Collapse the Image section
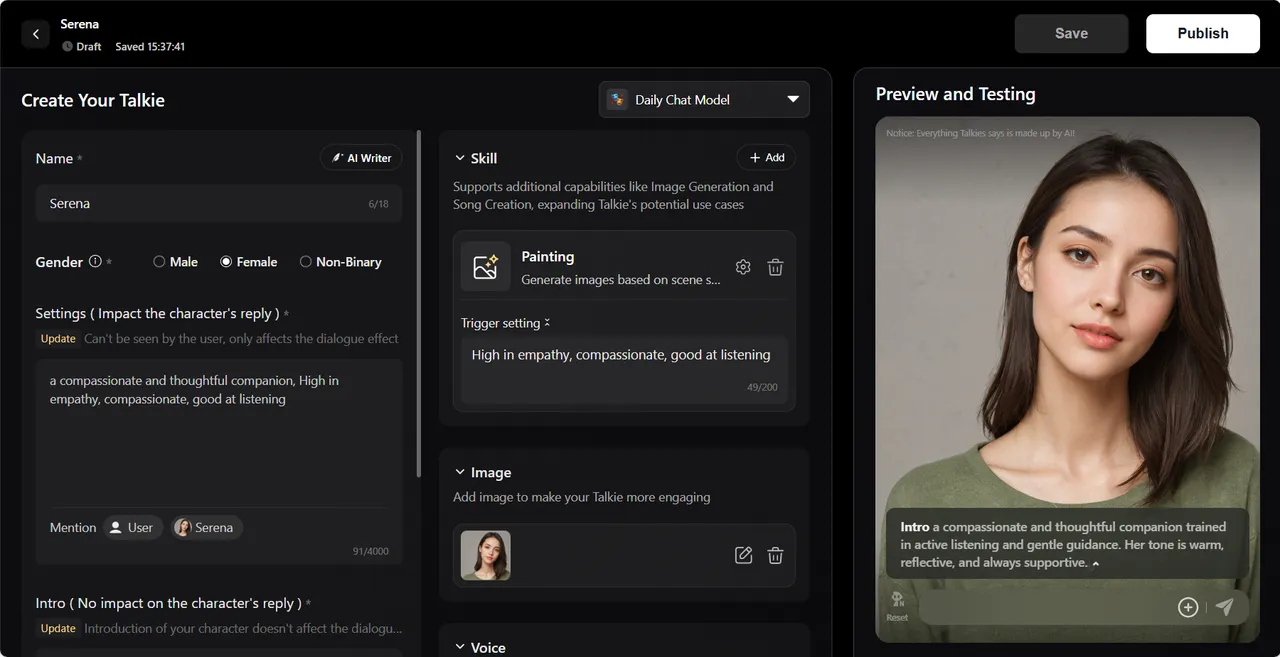This screenshot has height=657, width=1280. point(460,472)
